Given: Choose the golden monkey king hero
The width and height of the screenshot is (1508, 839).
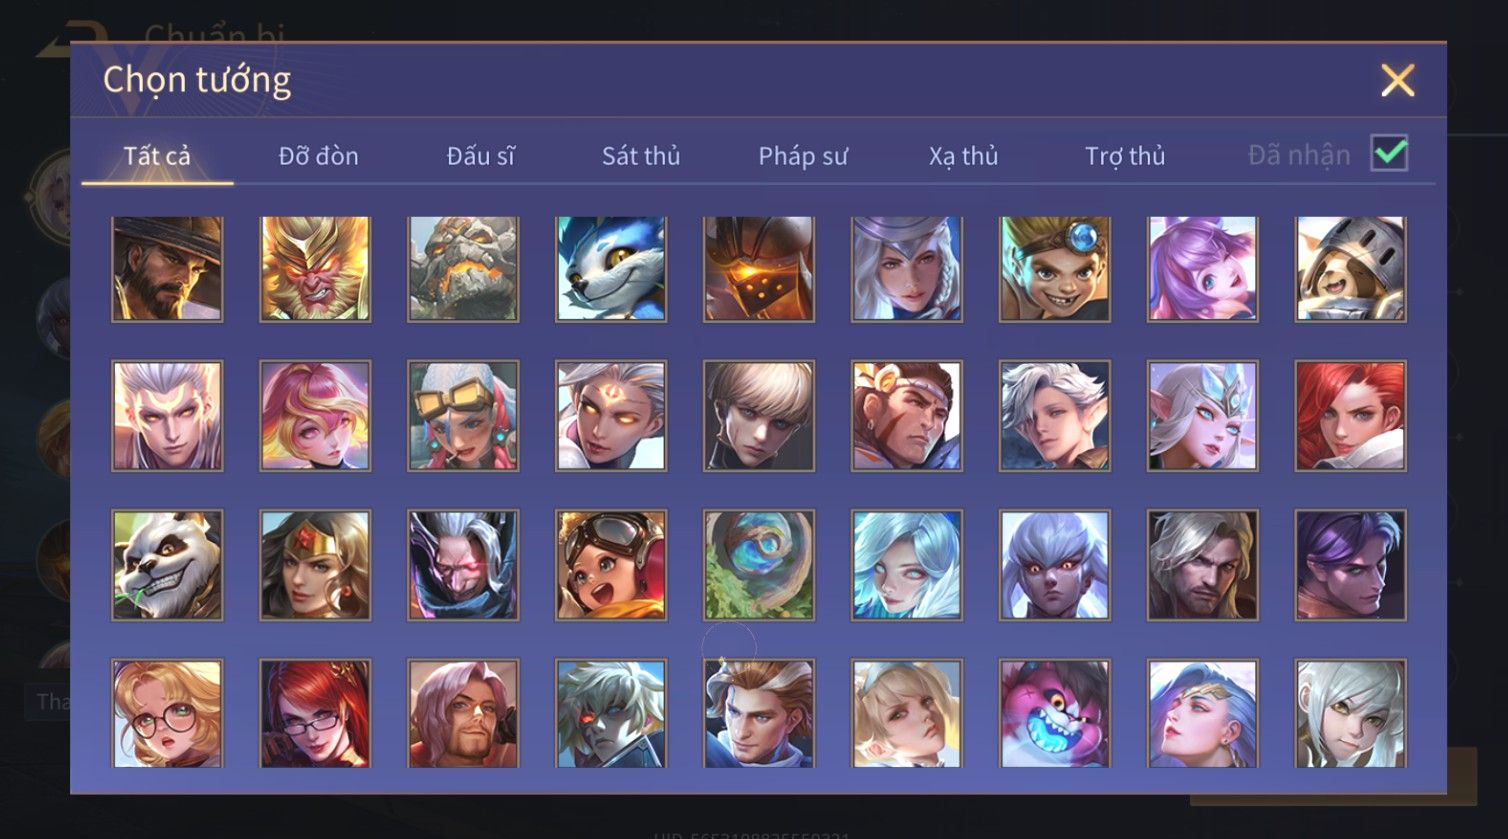Looking at the screenshot, I should (315, 269).
